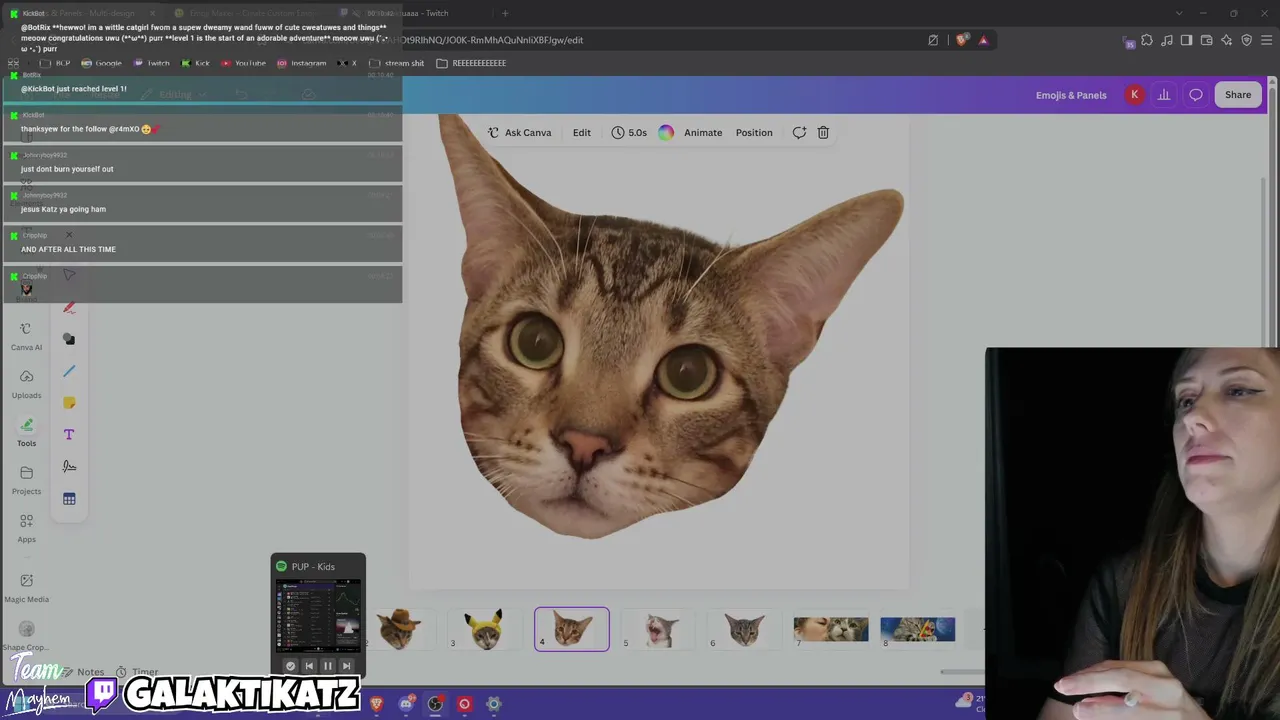Select the signature draw tool
This screenshot has width=1280, height=720.
[69, 467]
